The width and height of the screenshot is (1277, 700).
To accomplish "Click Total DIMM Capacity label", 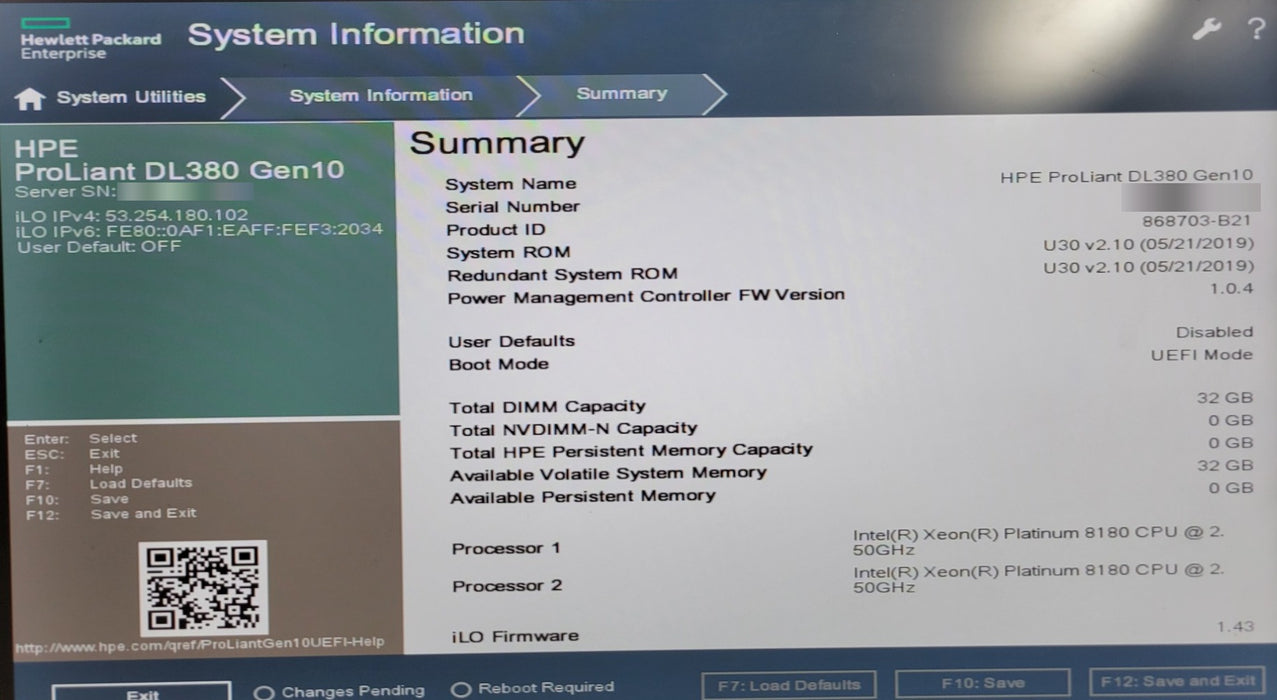I will pos(547,407).
